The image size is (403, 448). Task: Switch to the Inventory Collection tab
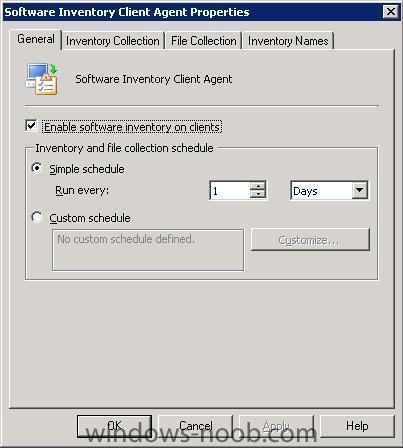(x=113, y=41)
